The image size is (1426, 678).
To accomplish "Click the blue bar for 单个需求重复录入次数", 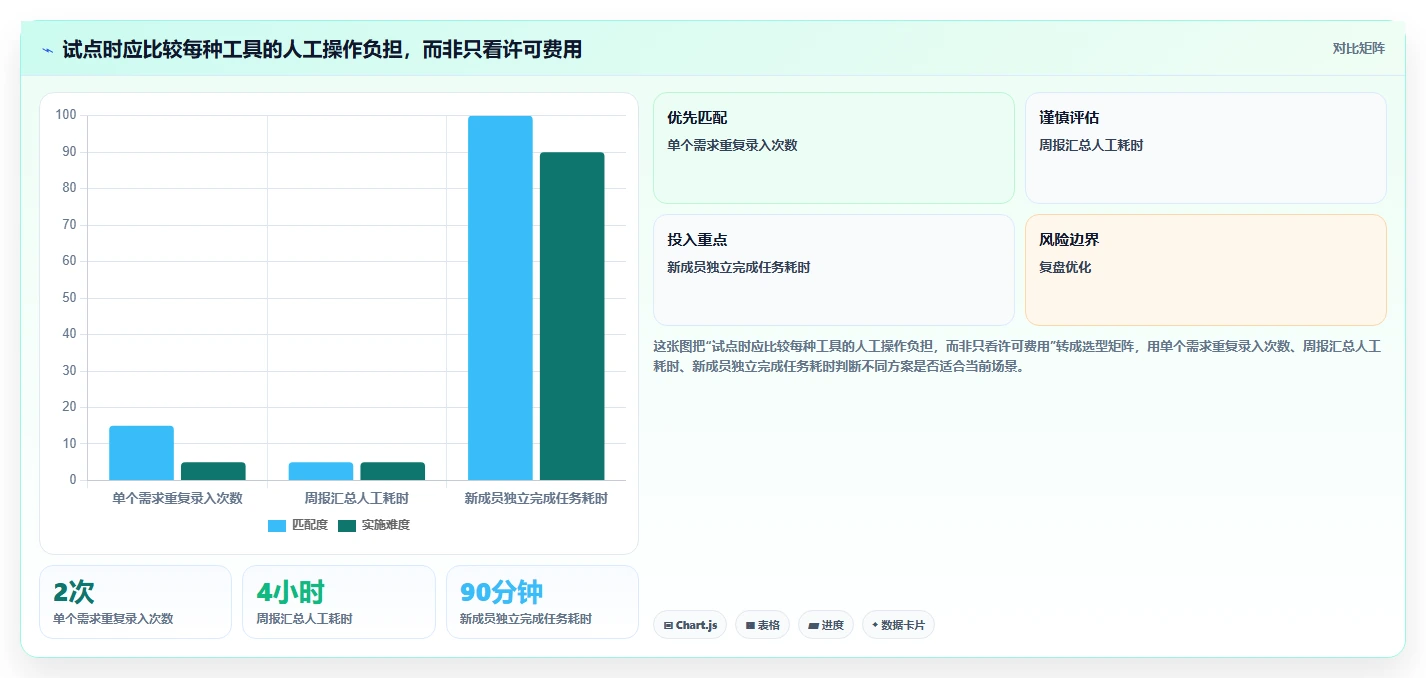I will pyautogui.click(x=141, y=453).
